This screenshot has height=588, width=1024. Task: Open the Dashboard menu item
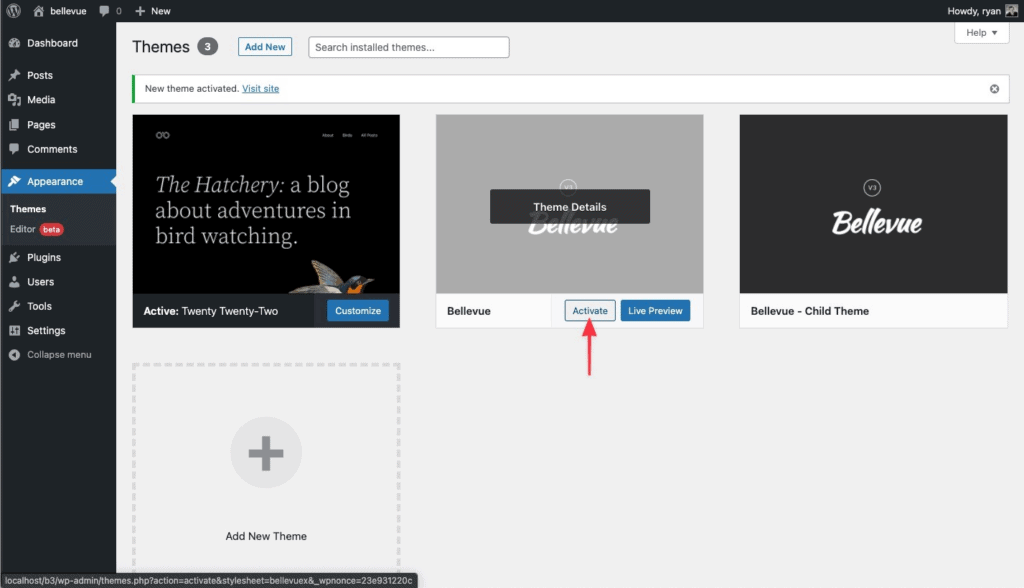click(52, 43)
